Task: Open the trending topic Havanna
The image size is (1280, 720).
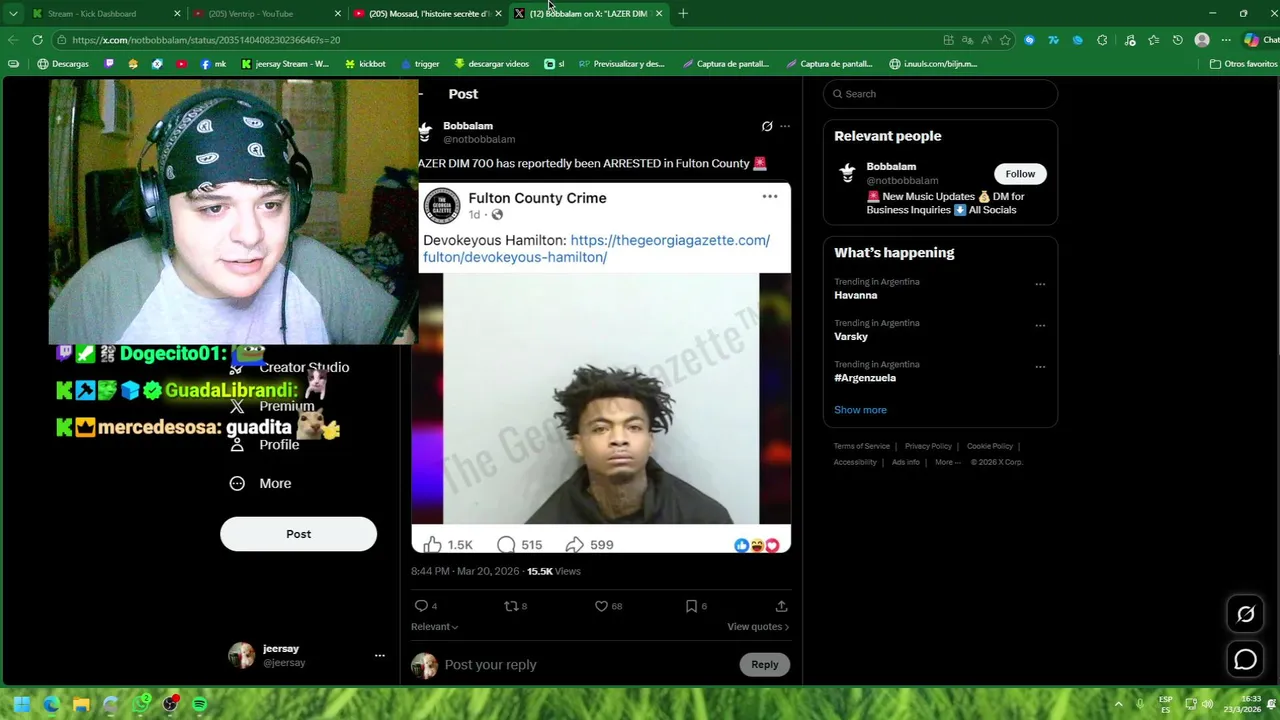Action: pyautogui.click(x=856, y=295)
